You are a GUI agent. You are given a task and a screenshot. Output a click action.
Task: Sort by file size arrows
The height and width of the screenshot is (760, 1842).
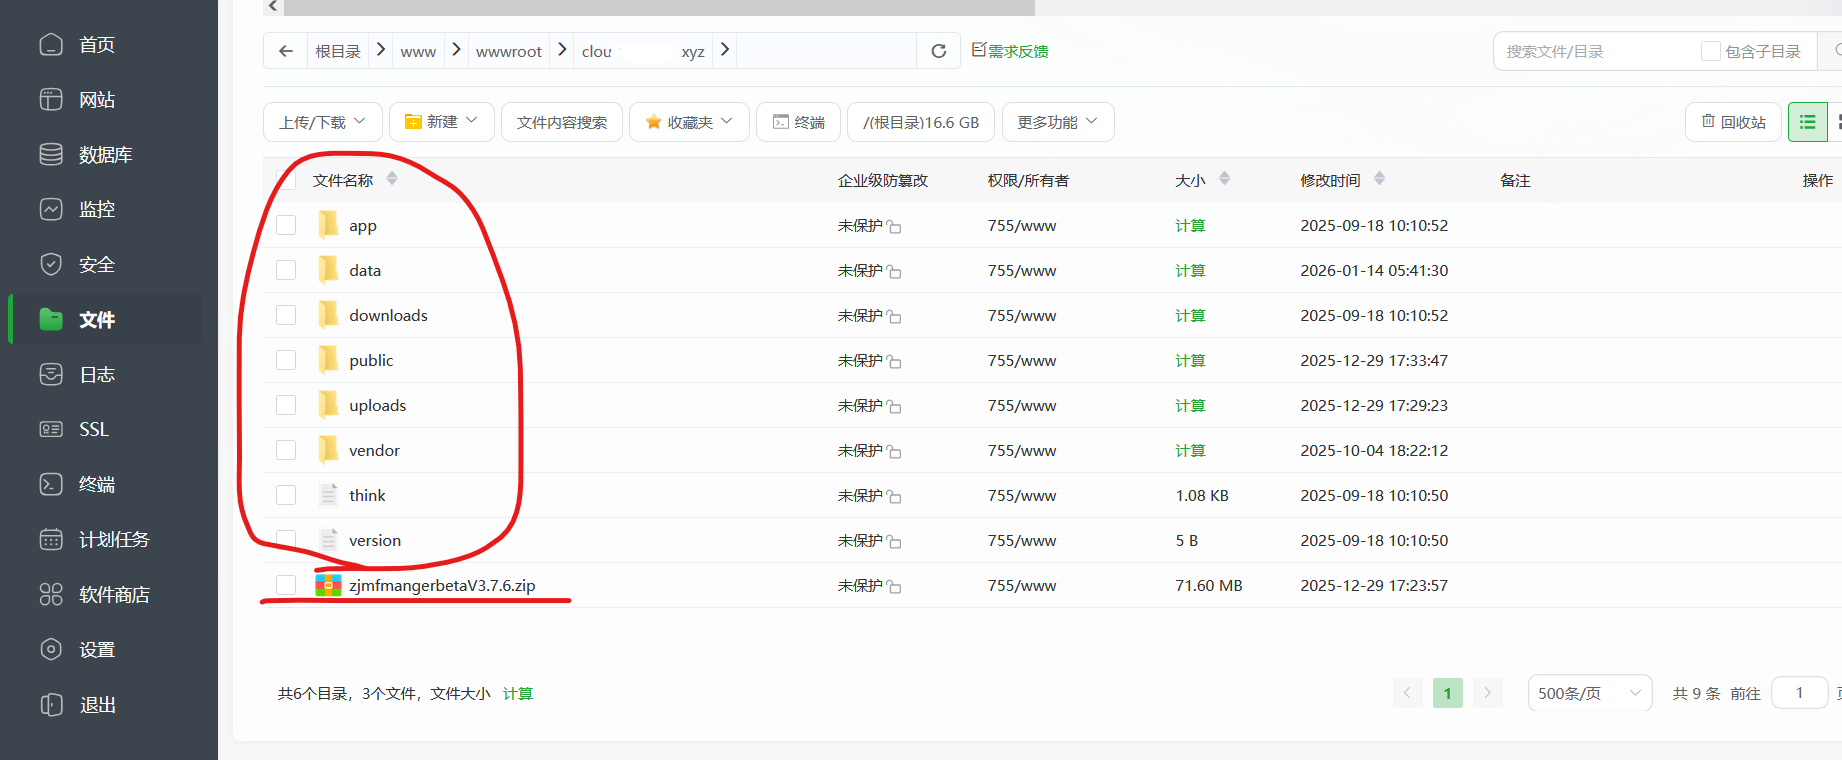point(1224,179)
